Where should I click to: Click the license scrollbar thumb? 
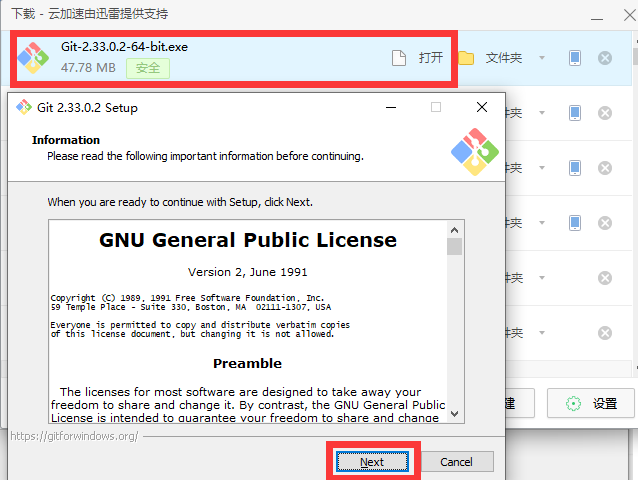tap(454, 247)
